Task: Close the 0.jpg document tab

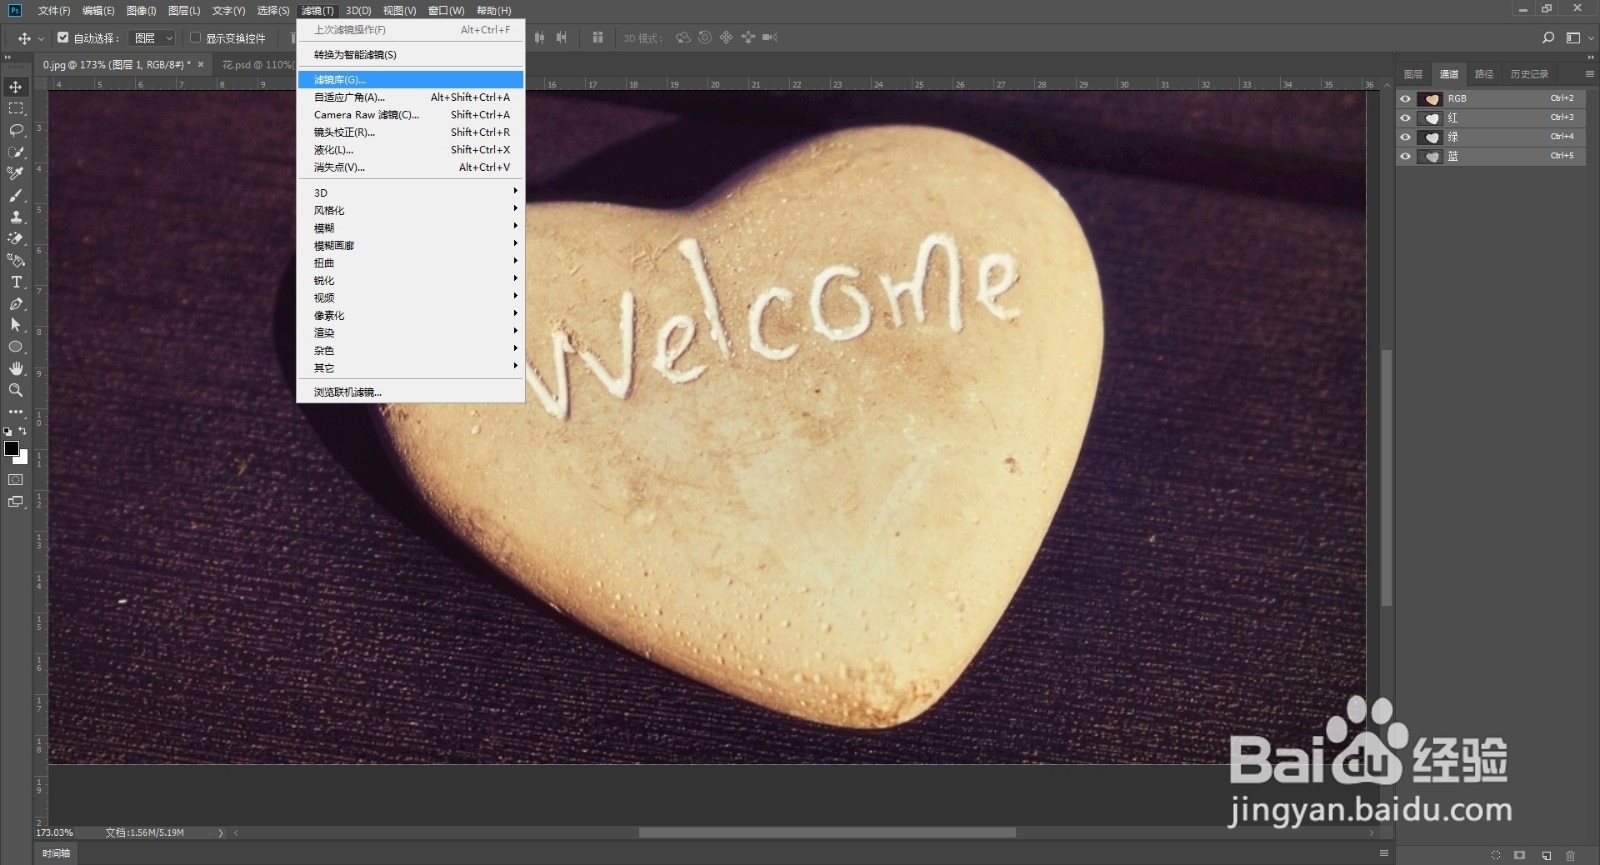Action: [x=201, y=65]
